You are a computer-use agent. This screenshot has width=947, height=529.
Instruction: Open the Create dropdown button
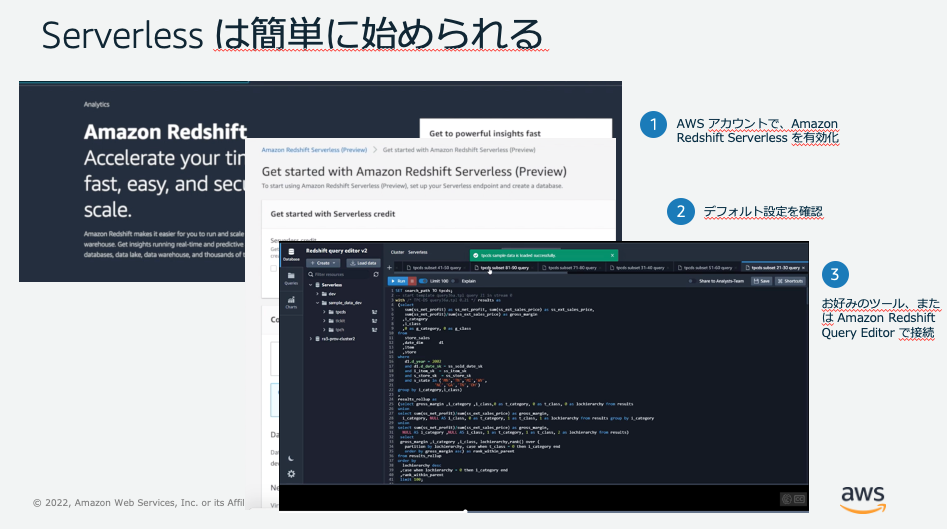click(323, 263)
